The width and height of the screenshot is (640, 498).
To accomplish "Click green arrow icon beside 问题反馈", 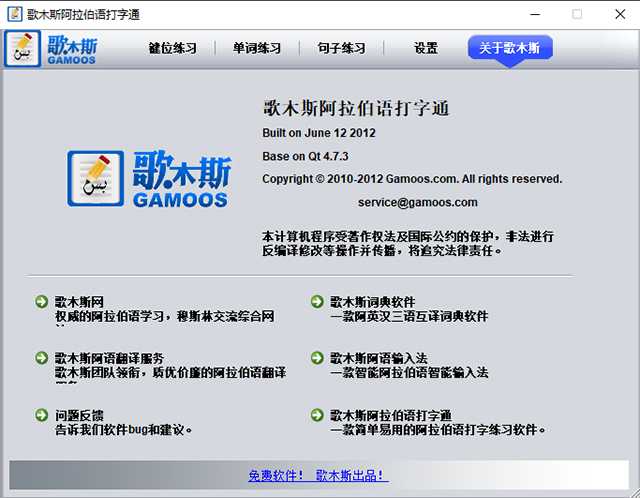I will click(x=42, y=415).
